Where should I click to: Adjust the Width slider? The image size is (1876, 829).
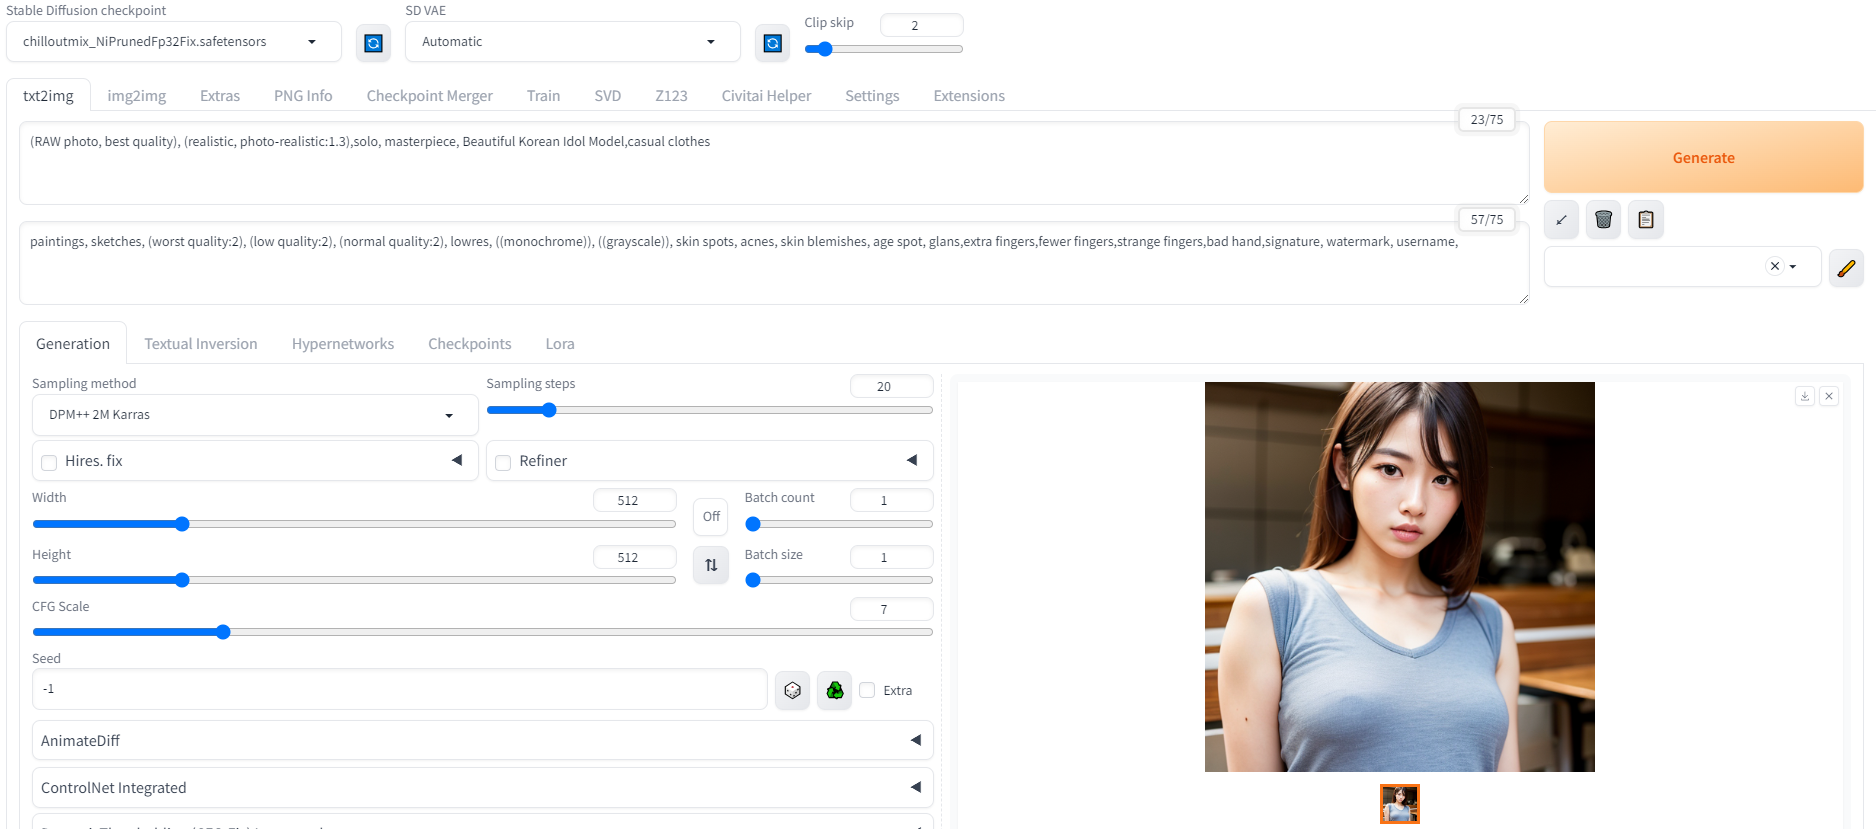coord(354,524)
